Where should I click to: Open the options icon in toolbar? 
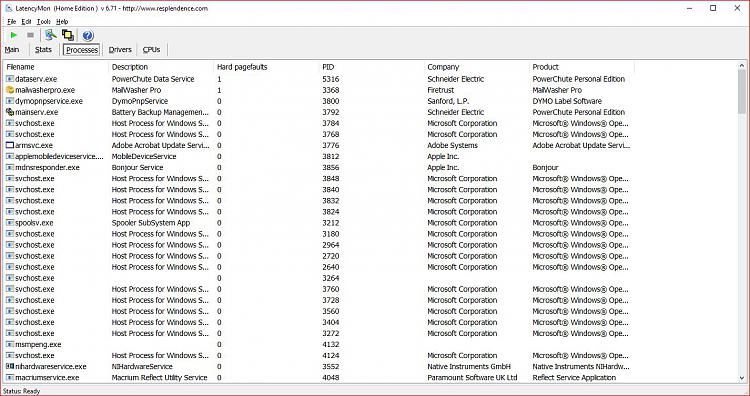50,35
